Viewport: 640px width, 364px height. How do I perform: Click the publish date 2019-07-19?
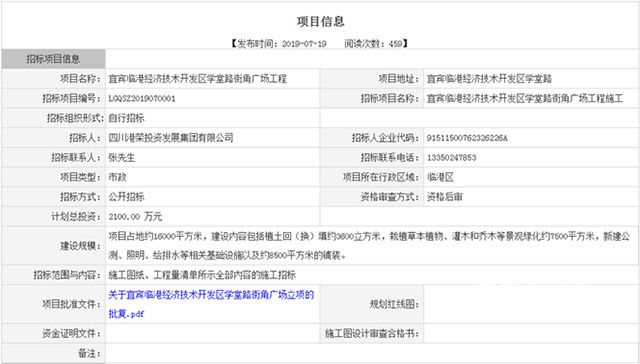click(304, 44)
